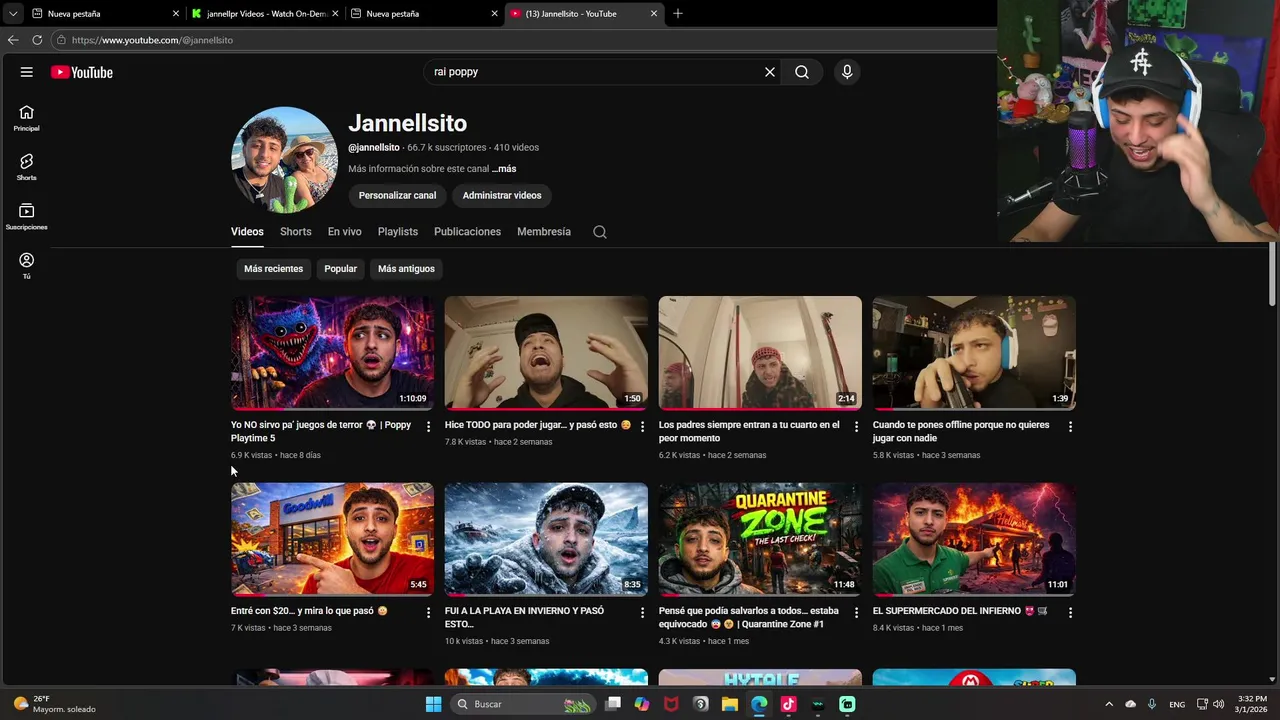Open the Tú sidebar item
1280x720 pixels.
point(27,265)
